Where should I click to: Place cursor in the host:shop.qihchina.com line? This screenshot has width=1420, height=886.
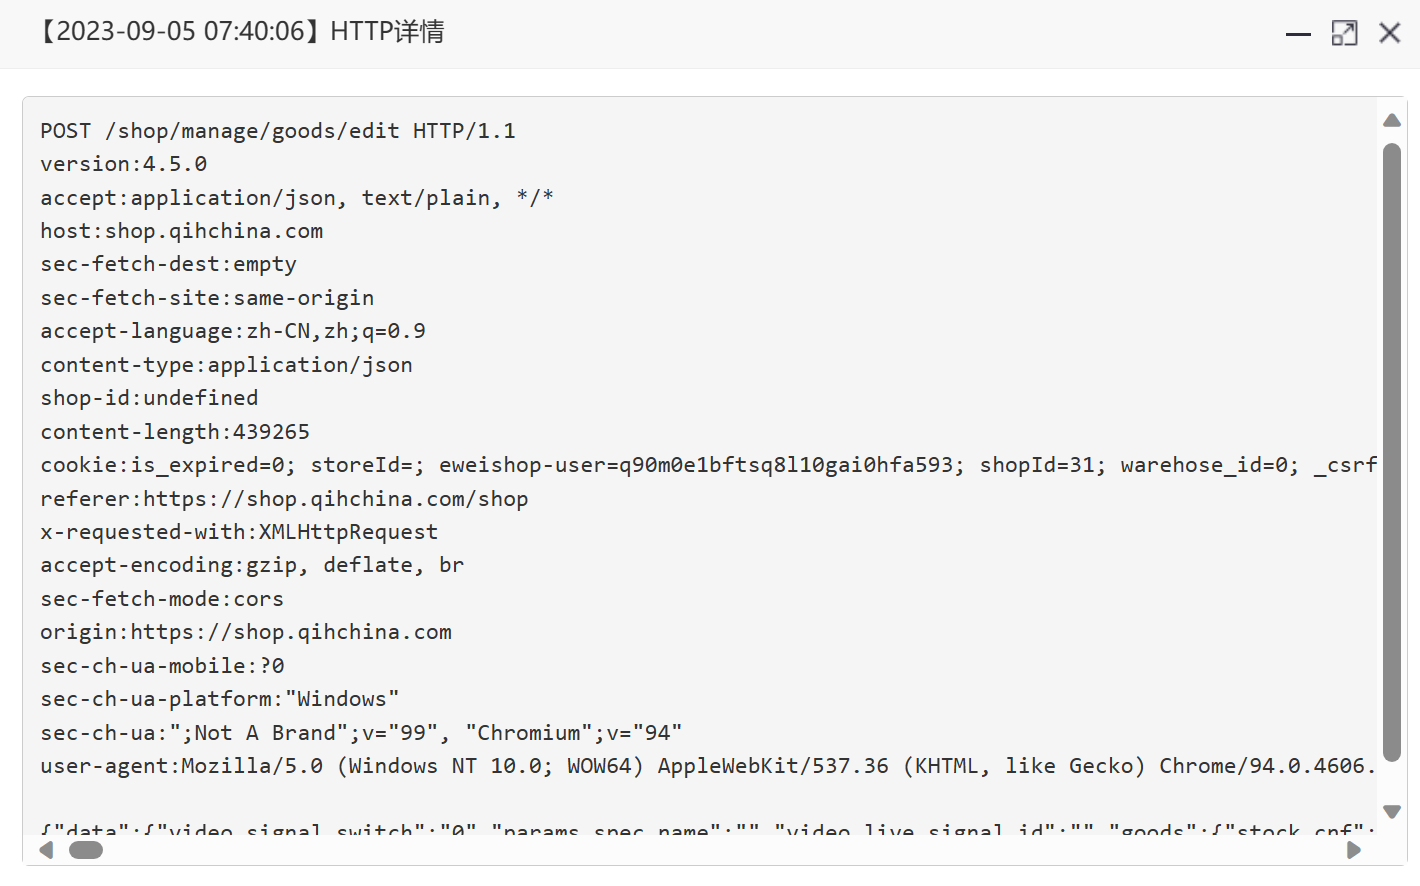pyautogui.click(x=182, y=231)
